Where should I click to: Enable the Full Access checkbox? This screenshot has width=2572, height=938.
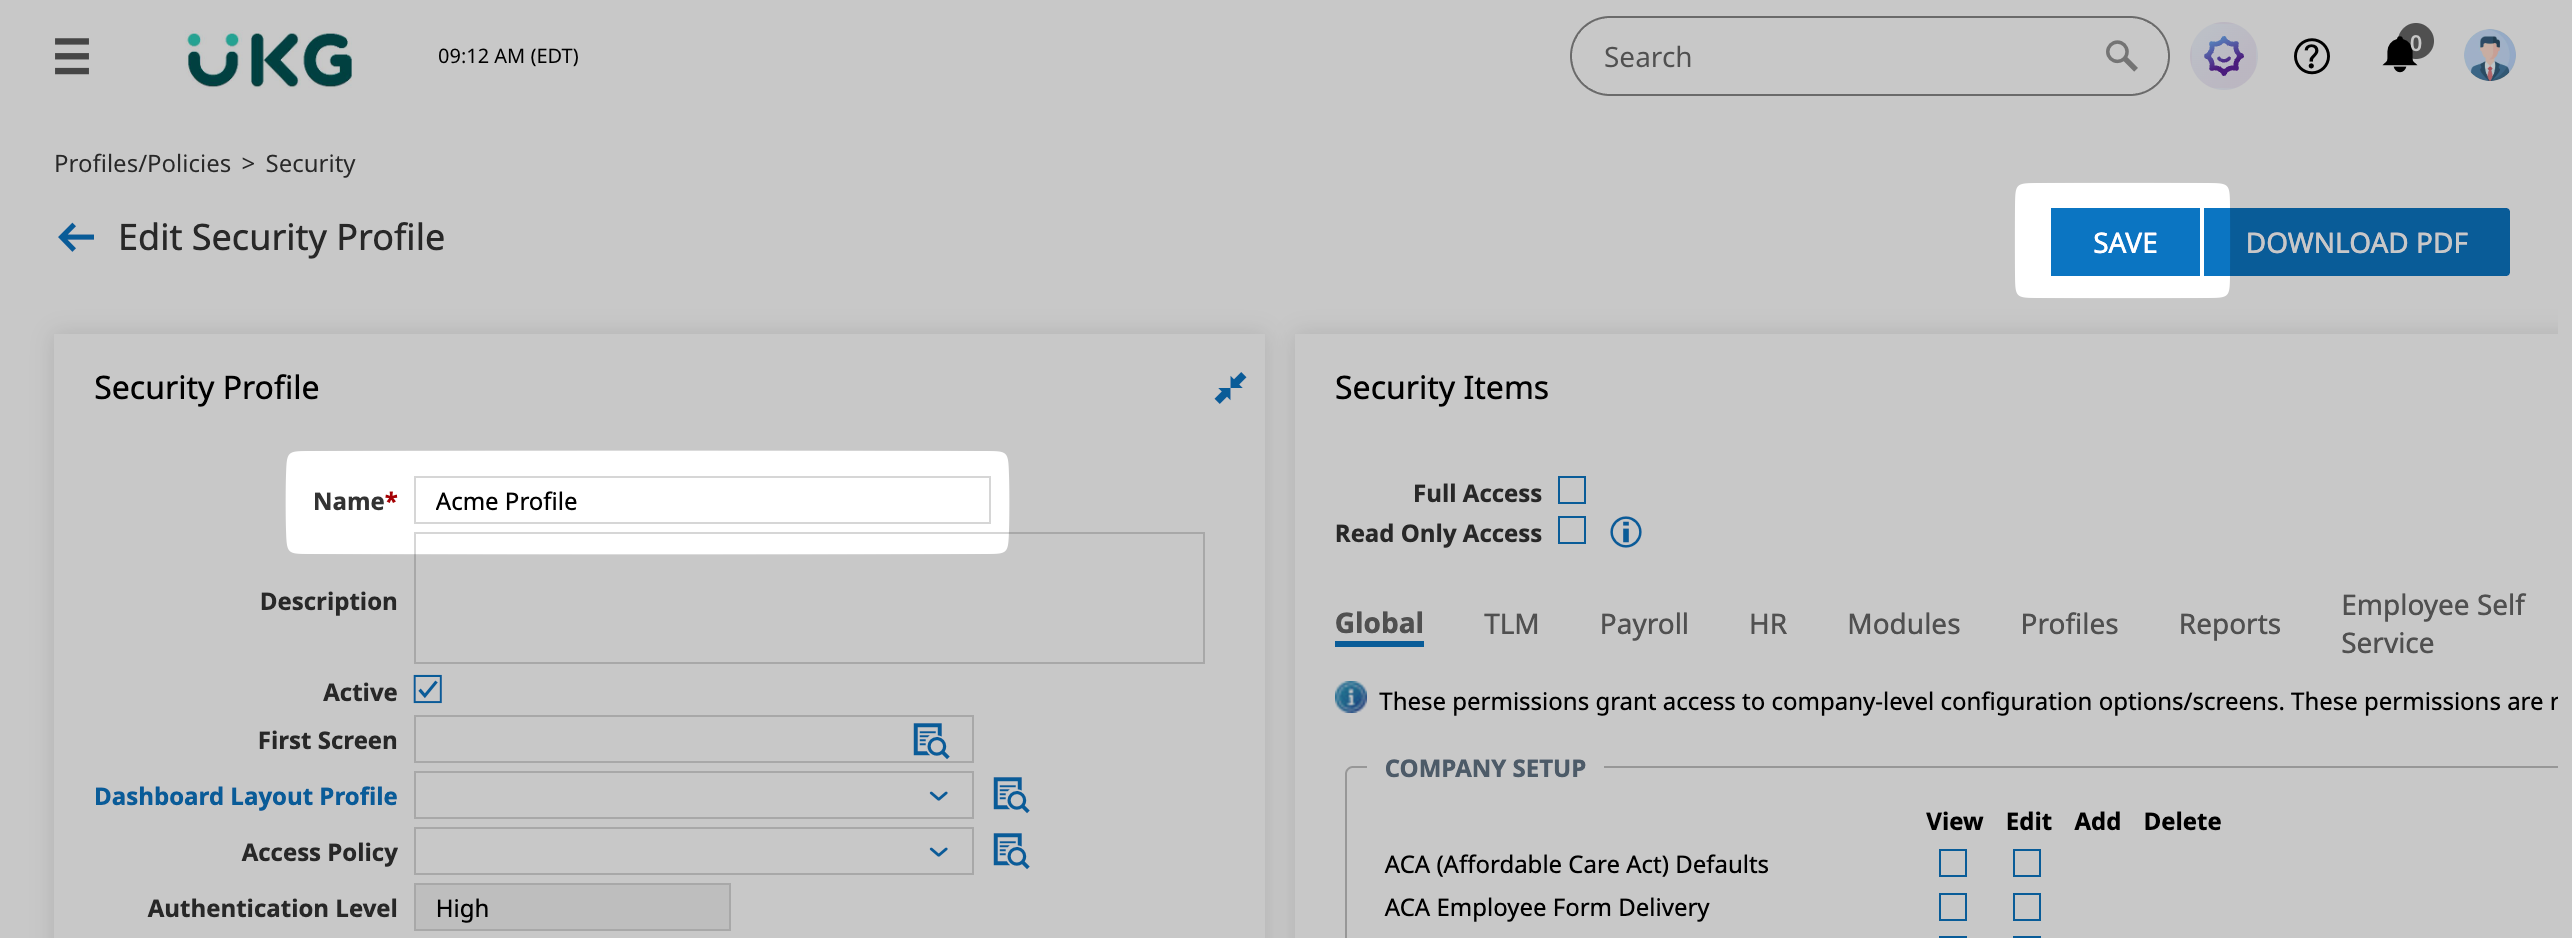pos(1572,491)
